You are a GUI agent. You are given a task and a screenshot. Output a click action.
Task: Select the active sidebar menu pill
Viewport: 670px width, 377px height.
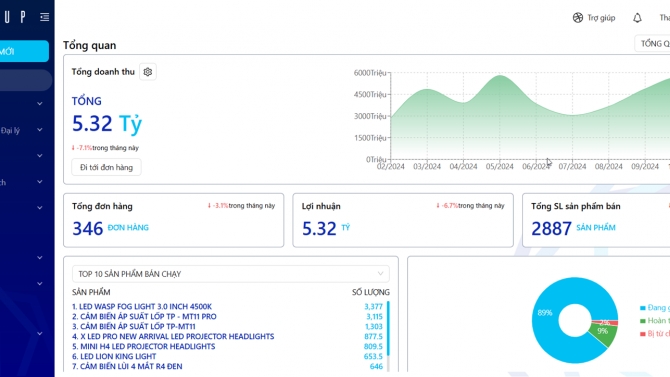pyautogui.click(x=26, y=80)
